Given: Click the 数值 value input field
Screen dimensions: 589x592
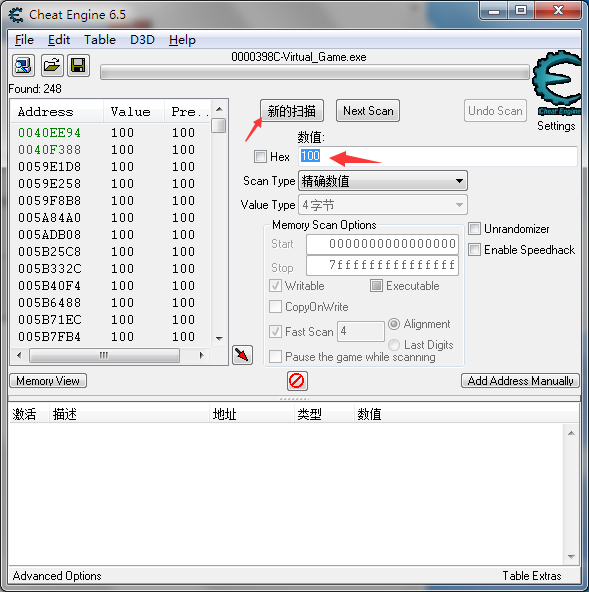Looking at the screenshot, I should click(x=438, y=156).
